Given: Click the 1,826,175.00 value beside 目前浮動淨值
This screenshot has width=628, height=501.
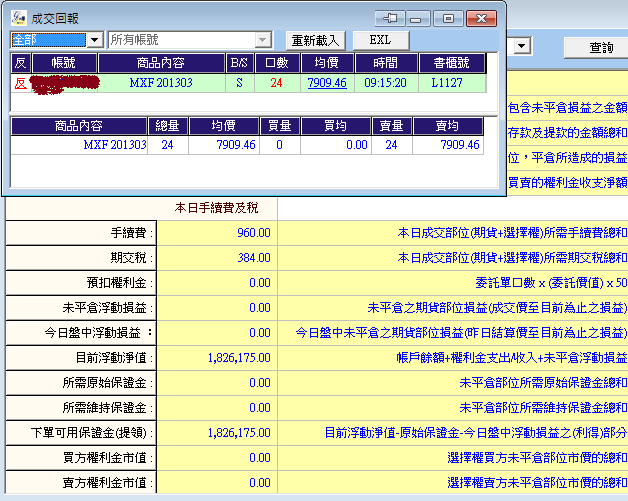Looking at the screenshot, I should point(239,358).
